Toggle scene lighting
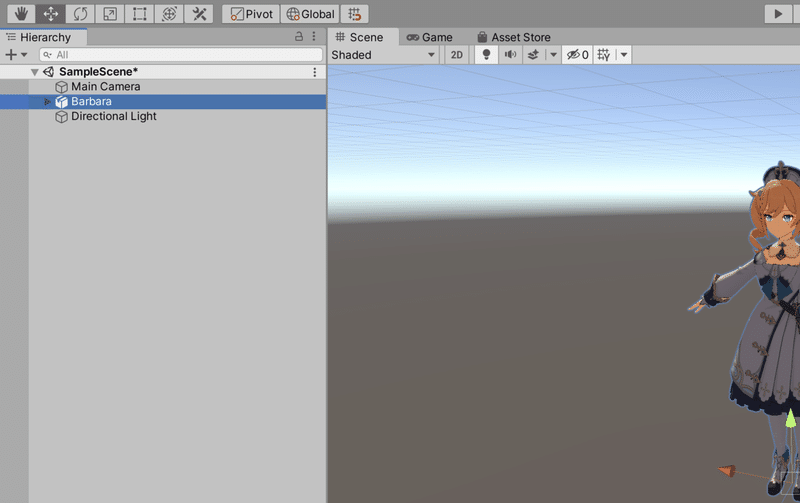 [x=486, y=55]
